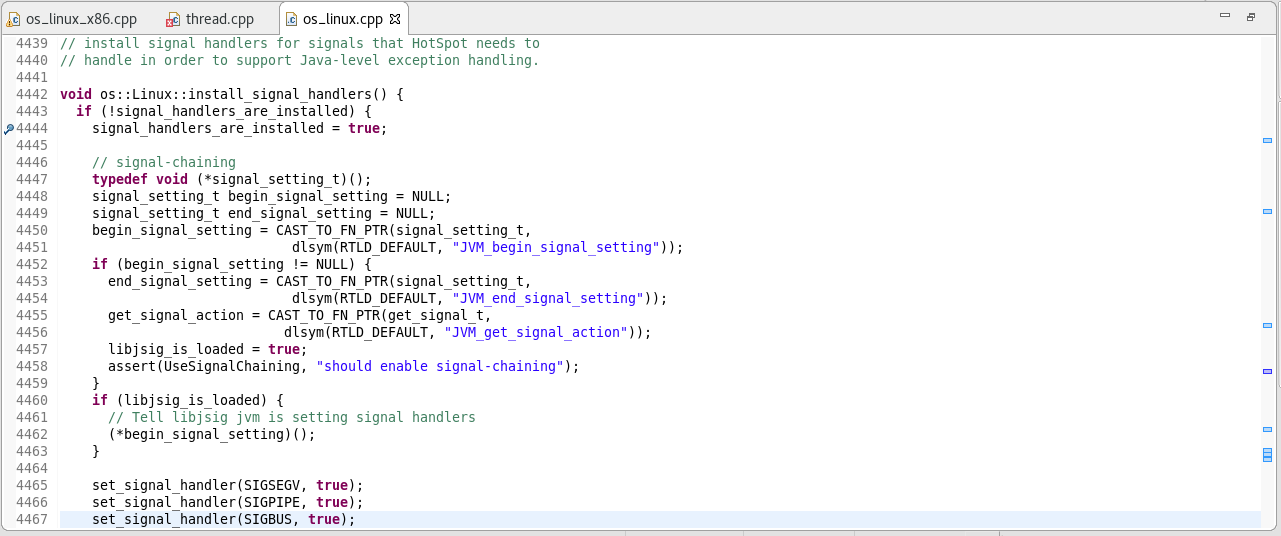Minimize the editor area
The height and width of the screenshot is (536, 1281).
[1225, 17]
